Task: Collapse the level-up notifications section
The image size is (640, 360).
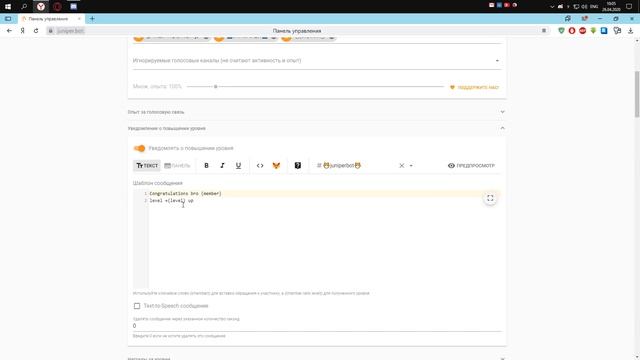Action: click(x=317, y=128)
